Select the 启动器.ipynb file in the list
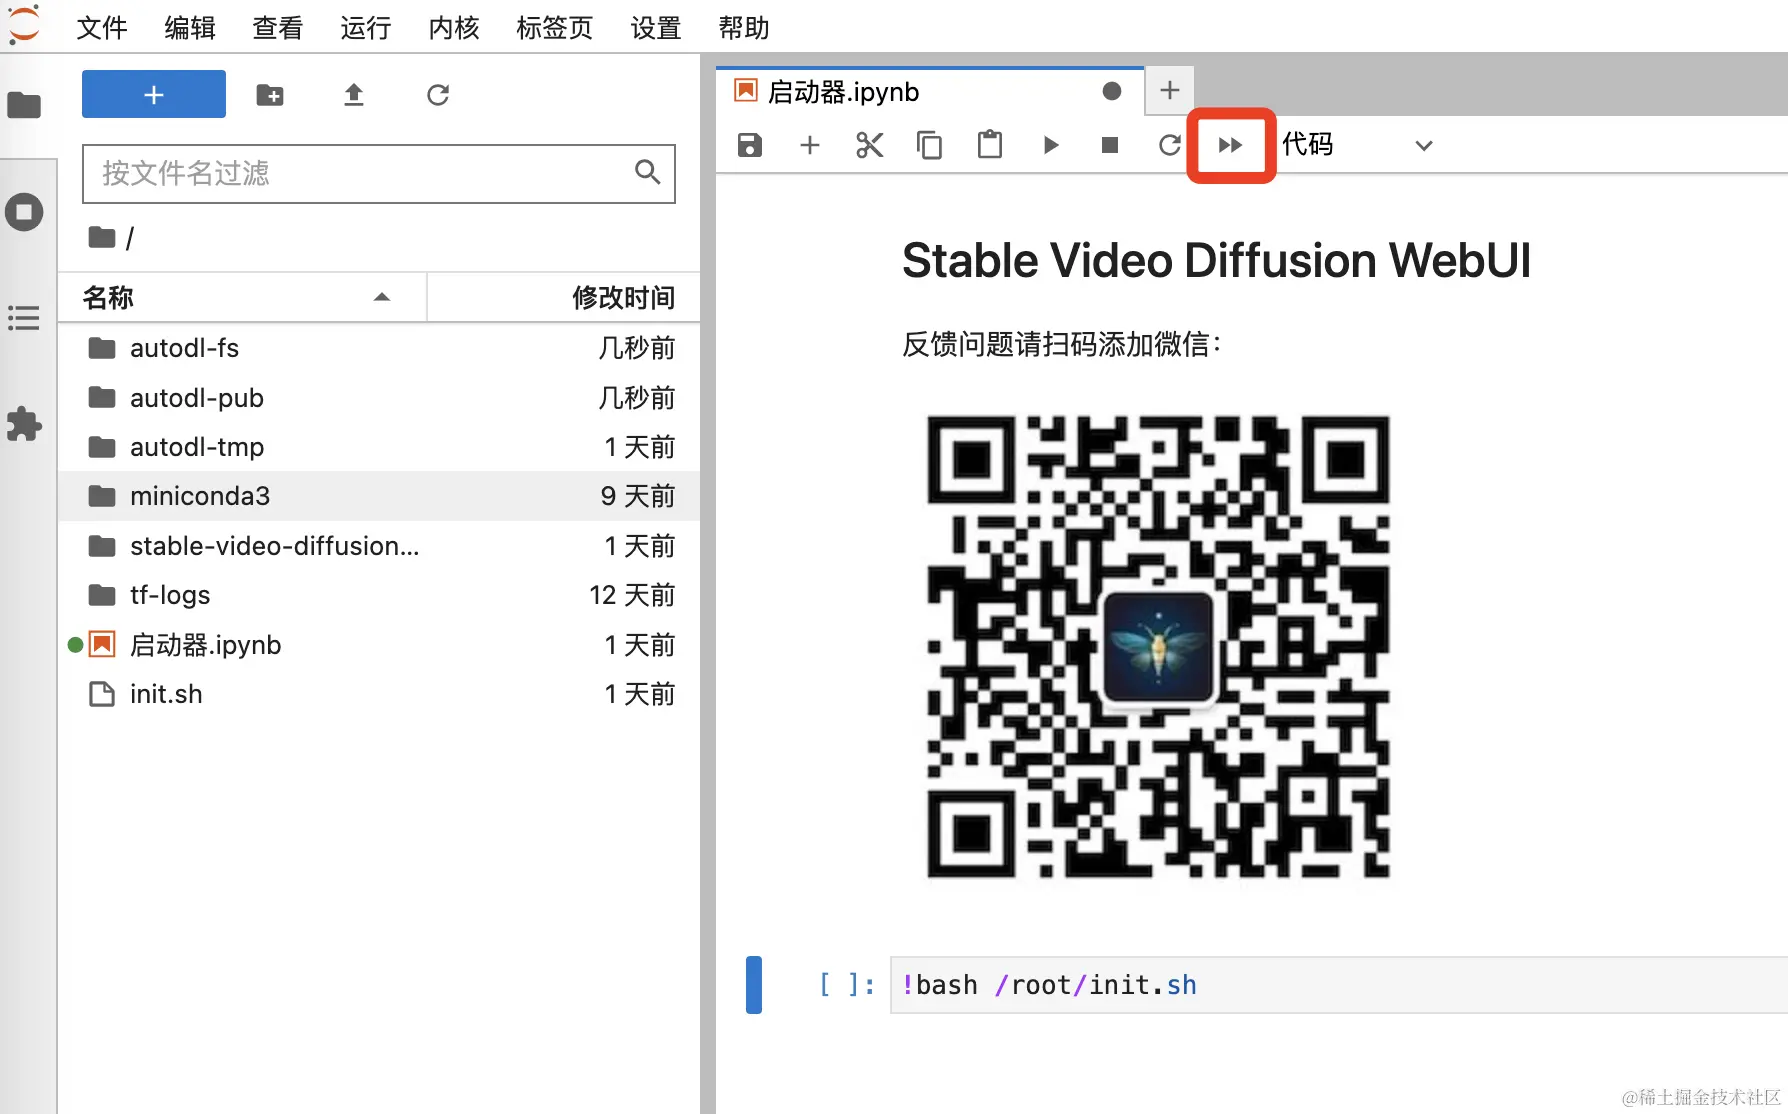 [x=379, y=645]
